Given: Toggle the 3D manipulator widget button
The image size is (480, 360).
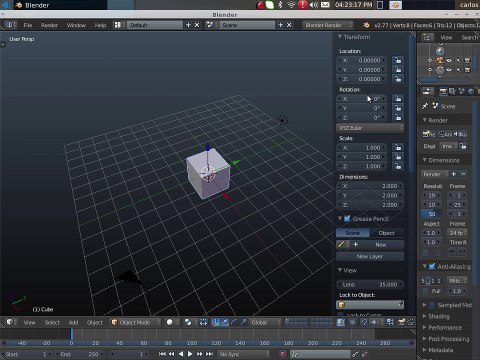Looking at the screenshot, I should [x=216, y=322].
